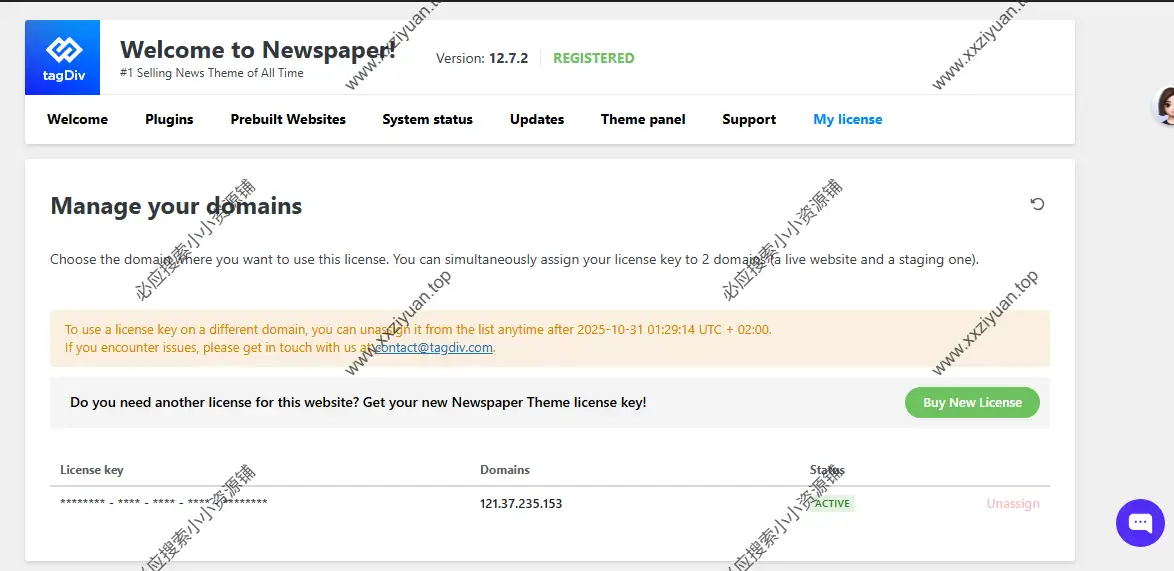Open the purple chat bubble widget
The height and width of the screenshot is (571, 1174).
tap(1140, 522)
